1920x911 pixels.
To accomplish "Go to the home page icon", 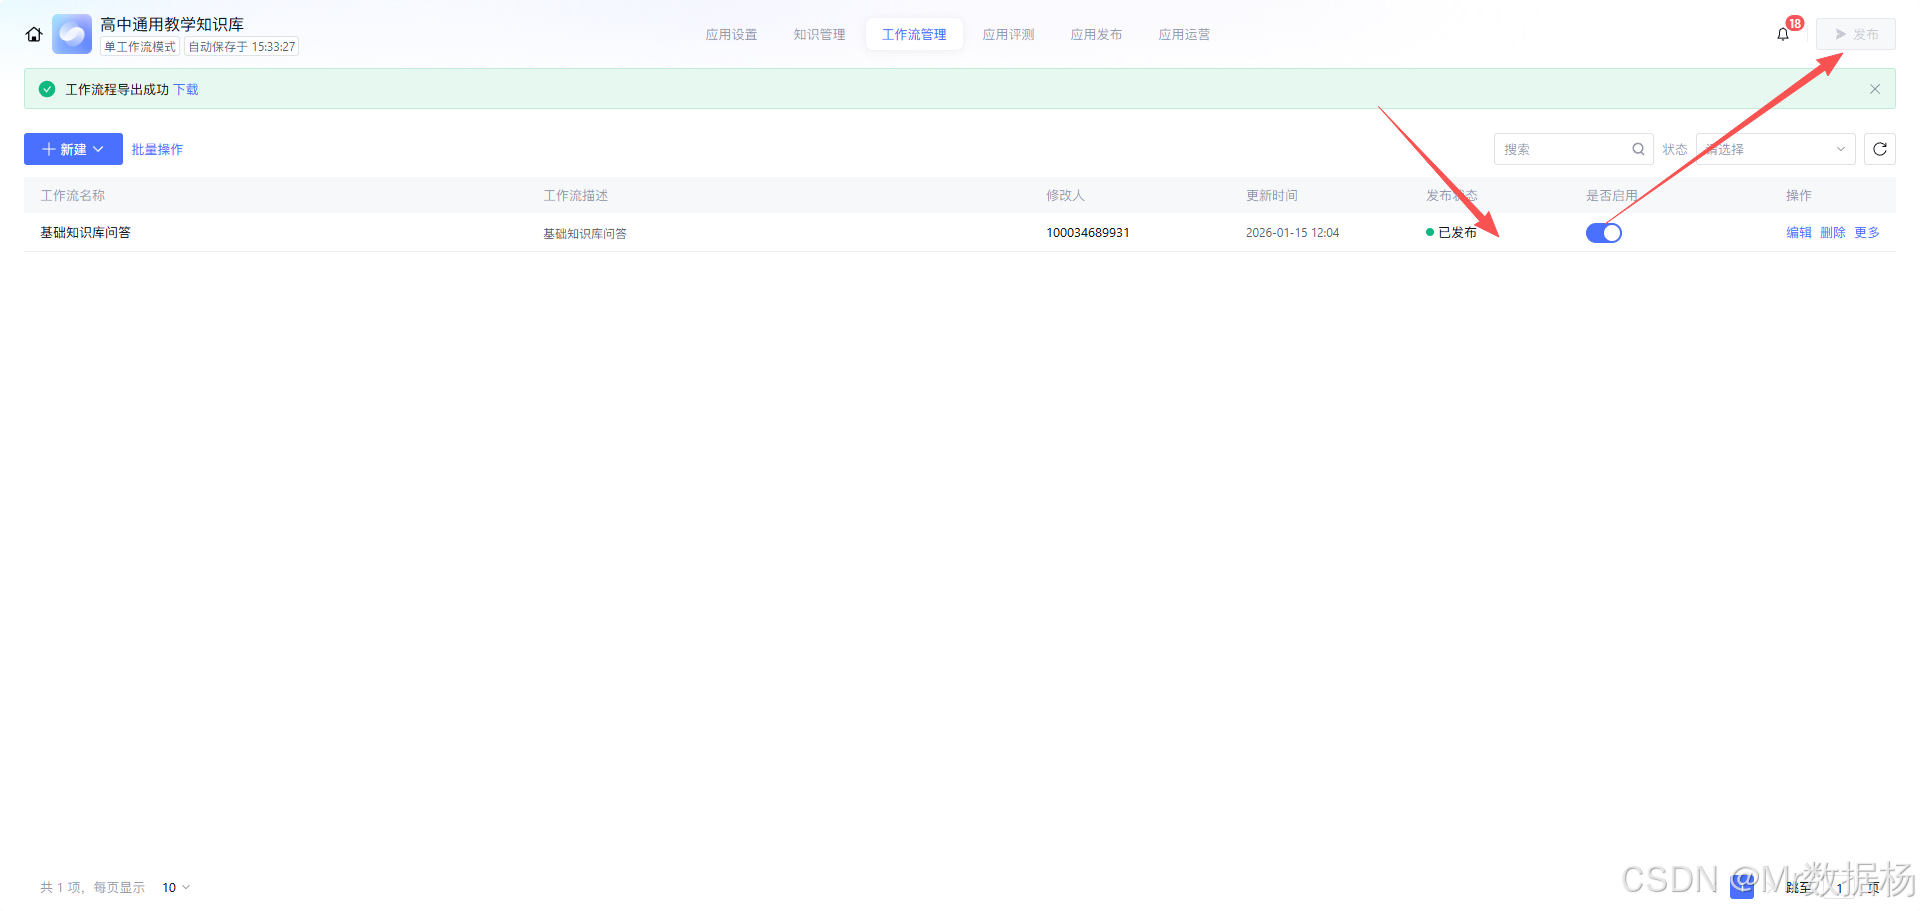I will [34, 35].
